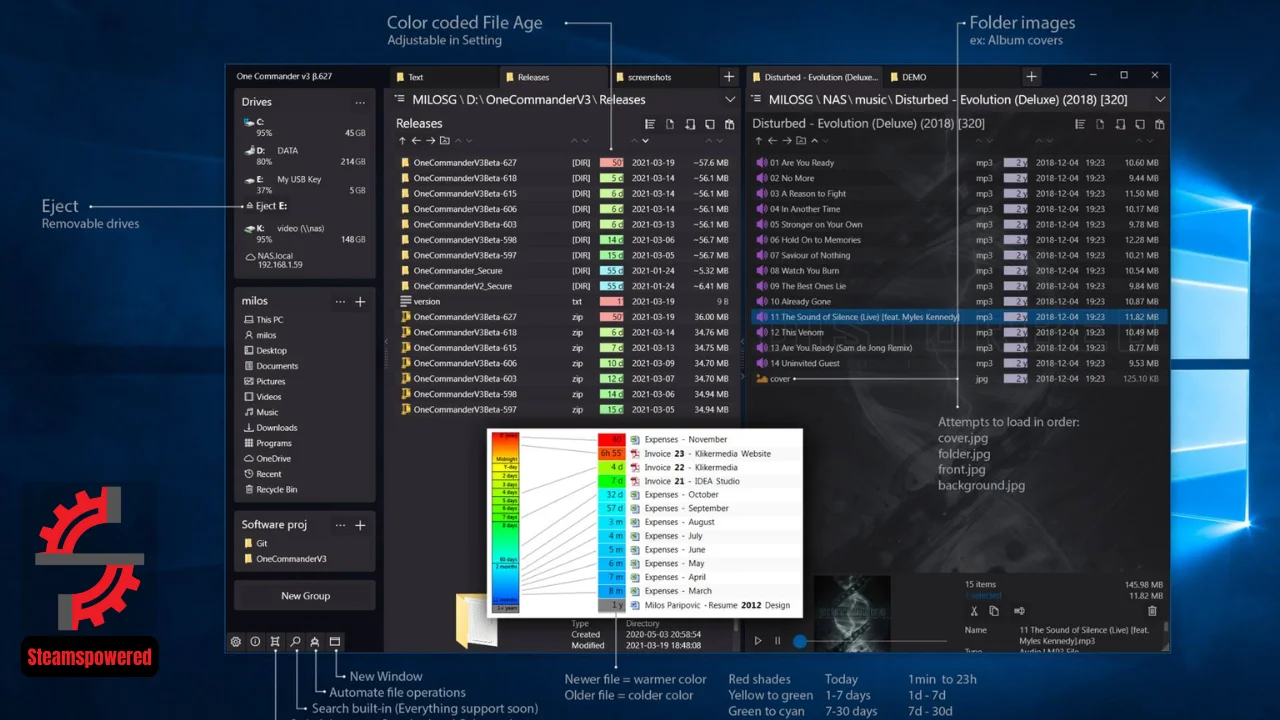Navigate back in Releases pane

click(416, 141)
